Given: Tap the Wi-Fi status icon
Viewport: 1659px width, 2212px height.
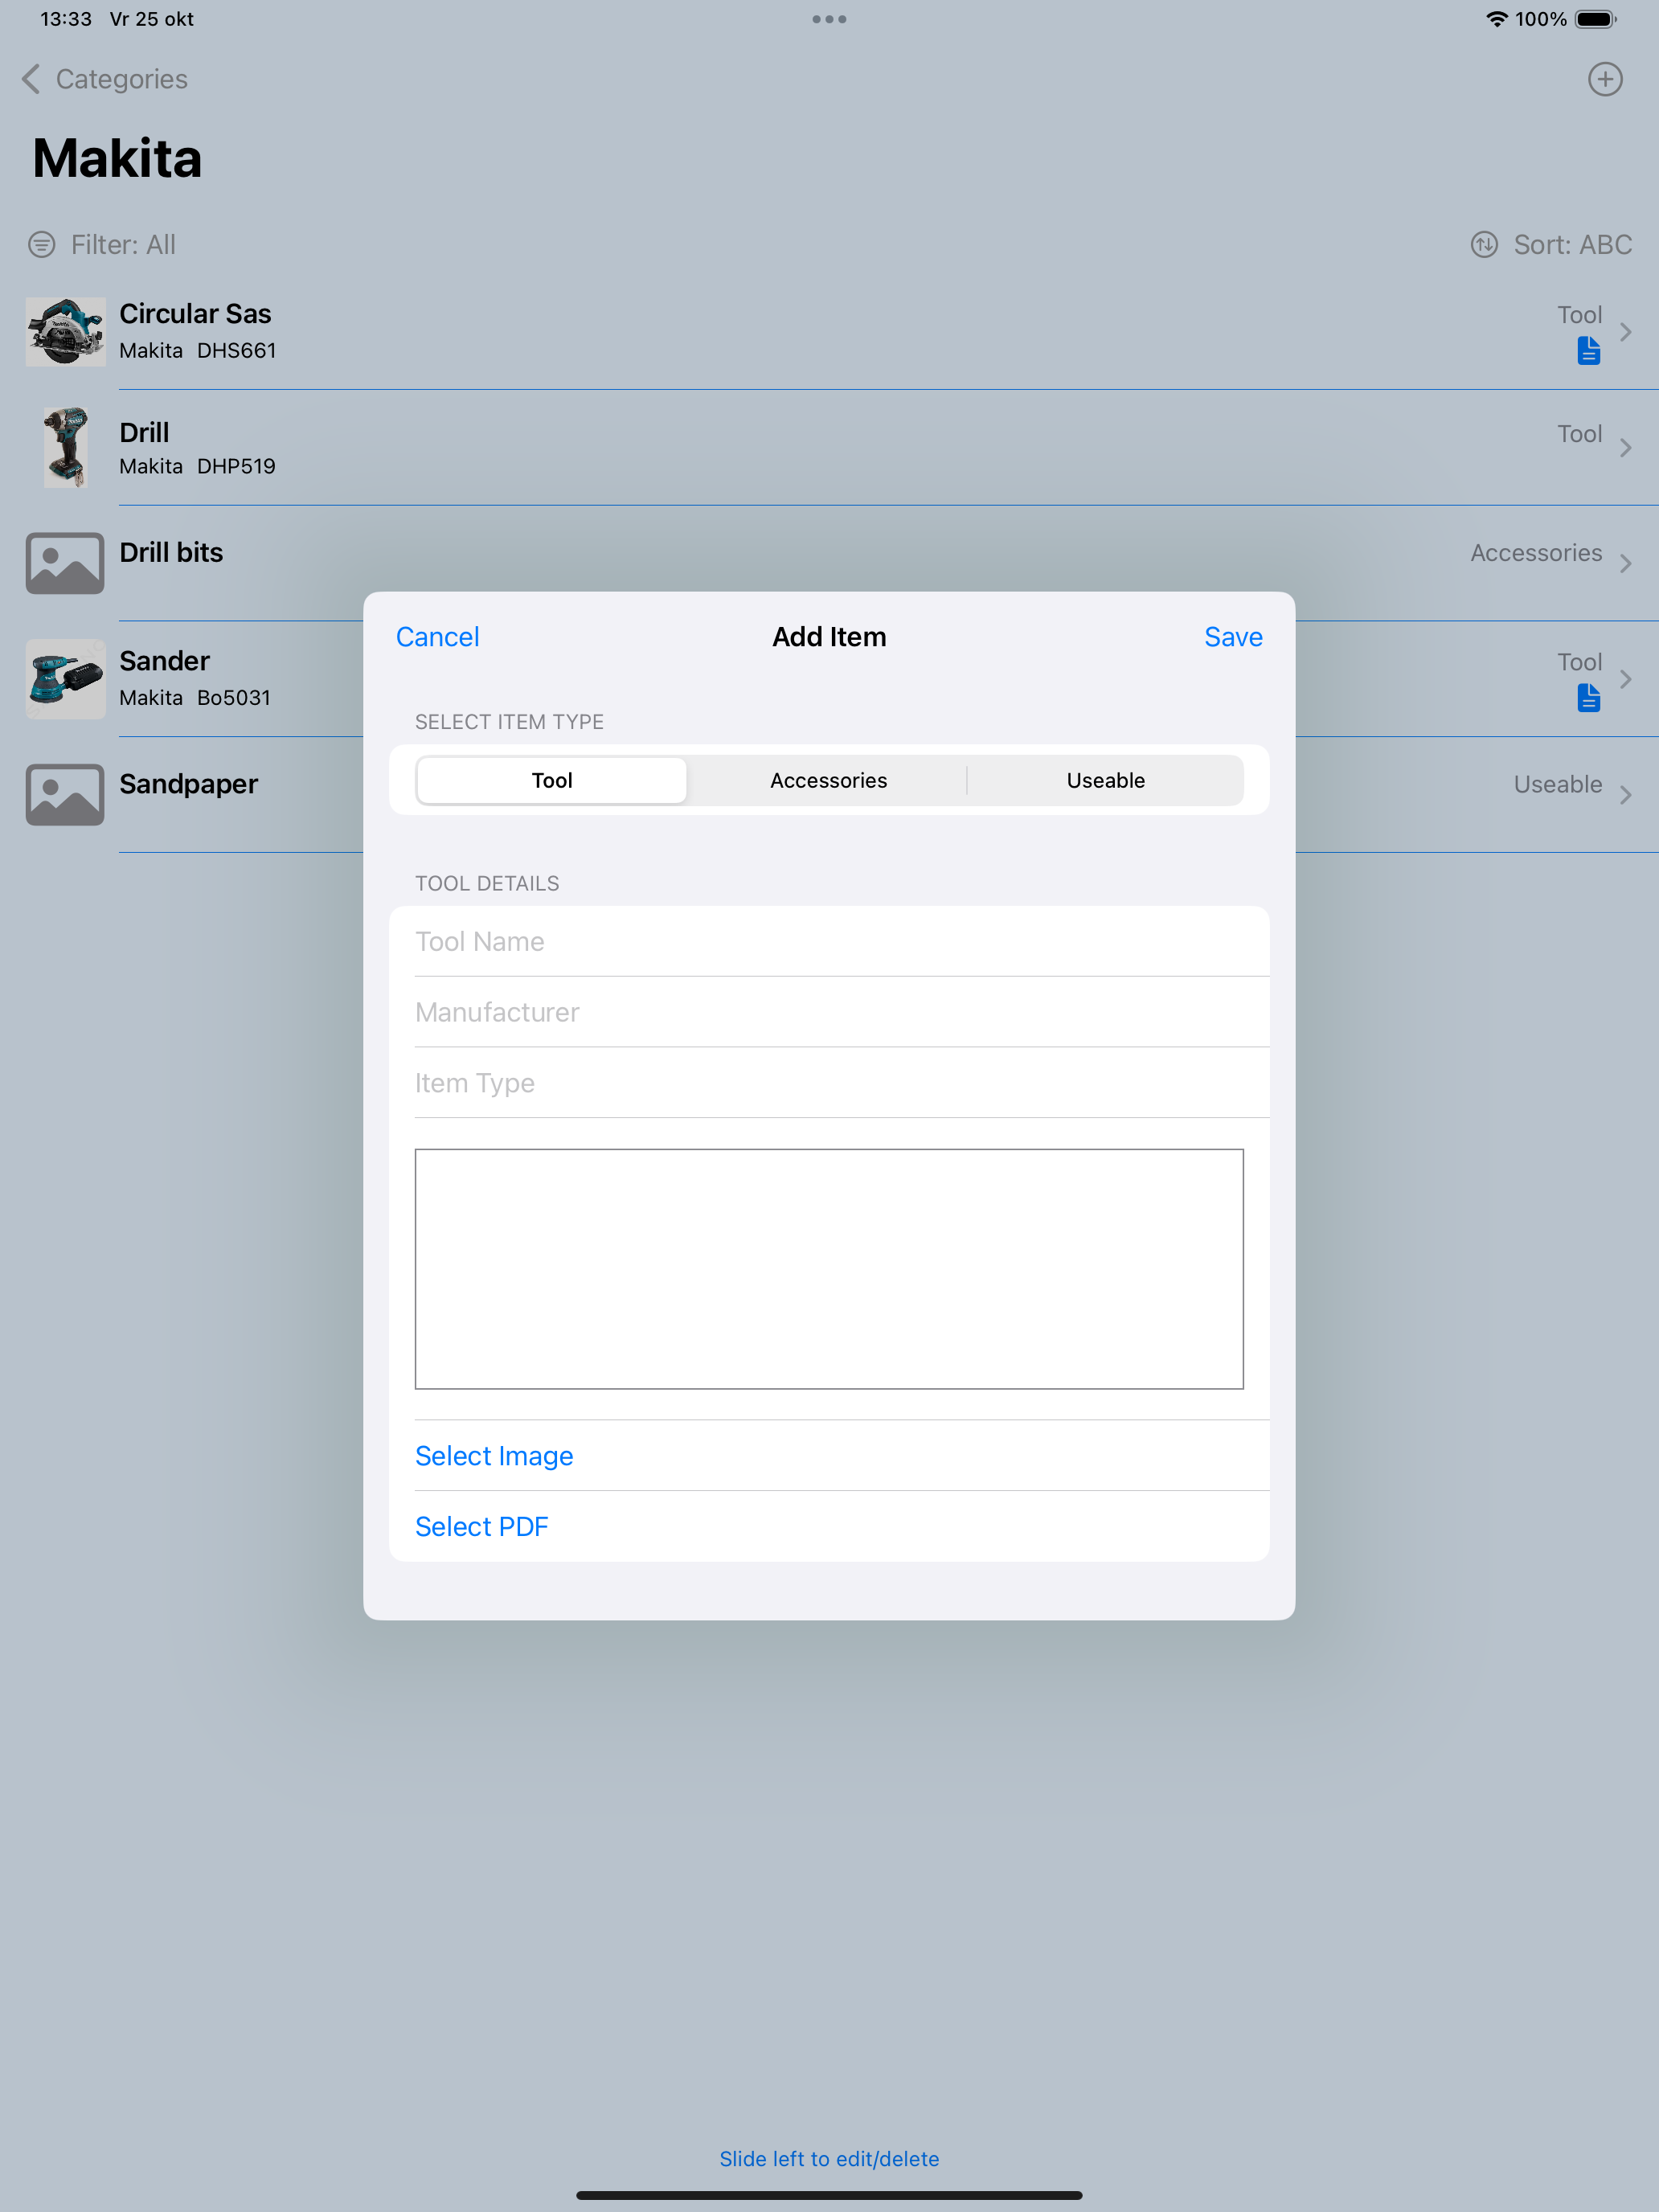Looking at the screenshot, I should coord(1496,19).
